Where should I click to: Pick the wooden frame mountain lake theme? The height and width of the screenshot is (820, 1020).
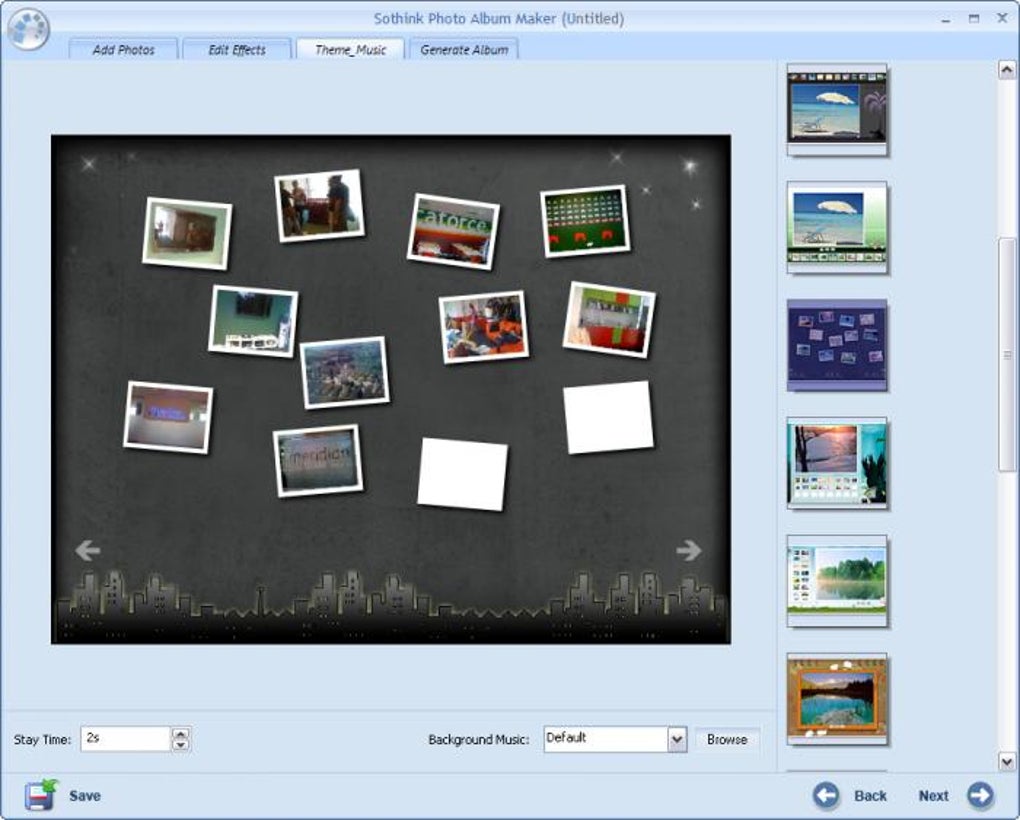[x=837, y=699]
